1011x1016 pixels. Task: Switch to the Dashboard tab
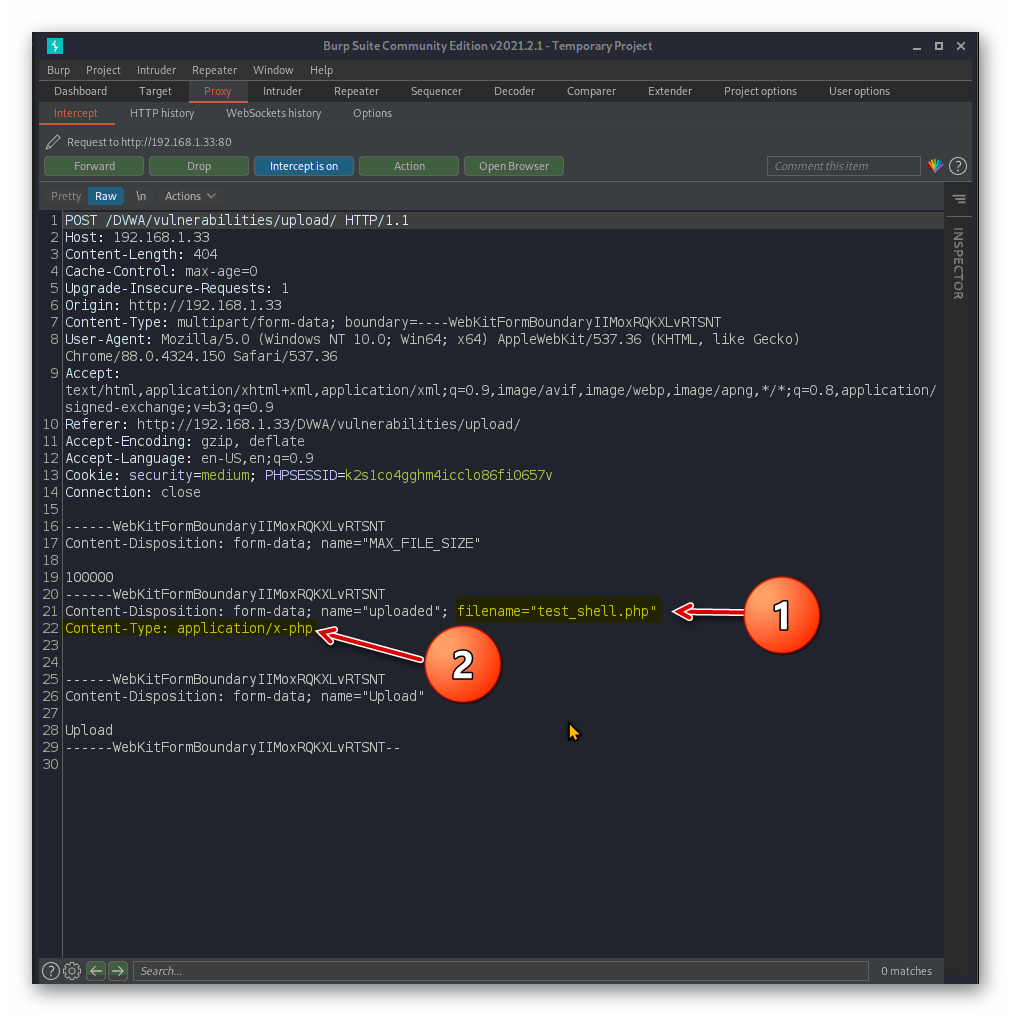(x=80, y=91)
